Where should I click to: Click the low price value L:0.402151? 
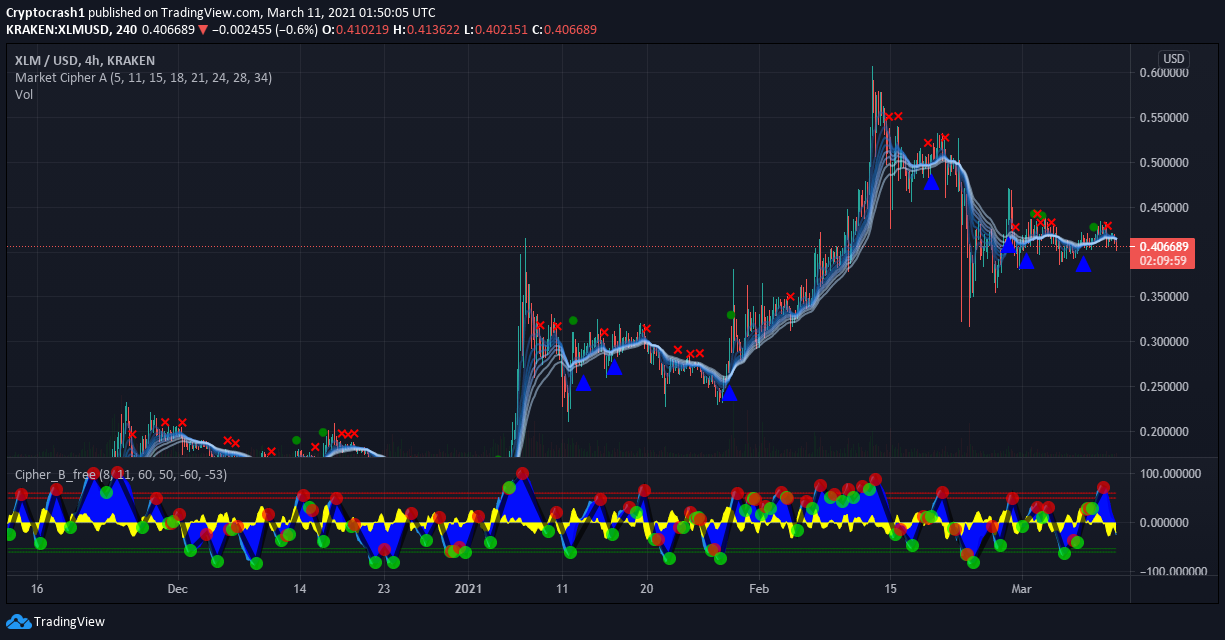pyautogui.click(x=495, y=29)
